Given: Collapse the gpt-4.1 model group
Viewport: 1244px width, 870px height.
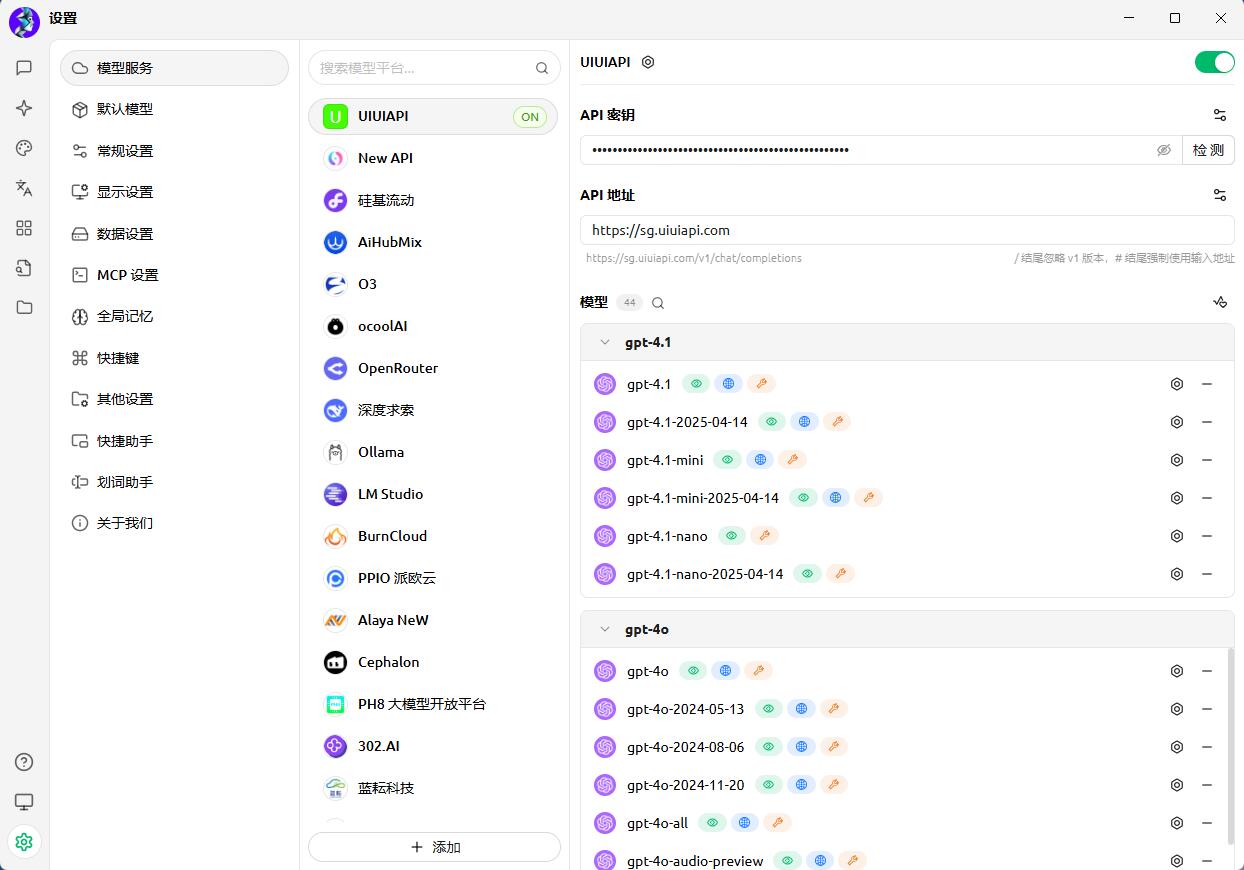Looking at the screenshot, I should 605,342.
